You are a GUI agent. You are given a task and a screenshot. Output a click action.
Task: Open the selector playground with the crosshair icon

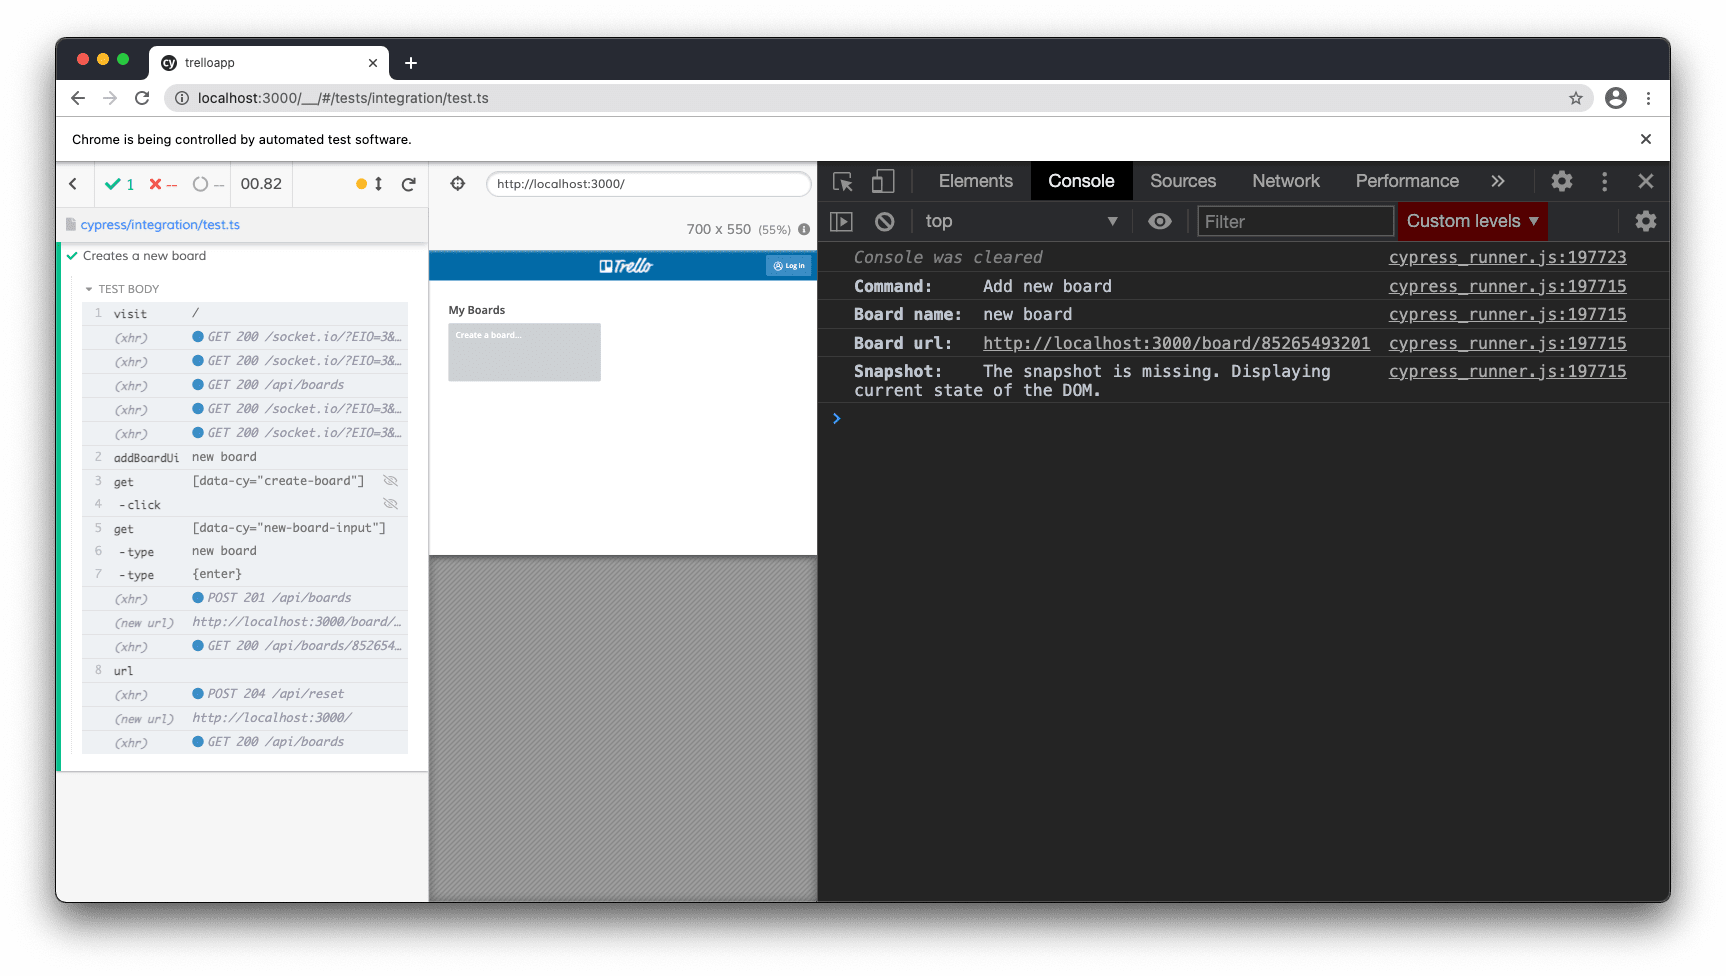pos(457,183)
